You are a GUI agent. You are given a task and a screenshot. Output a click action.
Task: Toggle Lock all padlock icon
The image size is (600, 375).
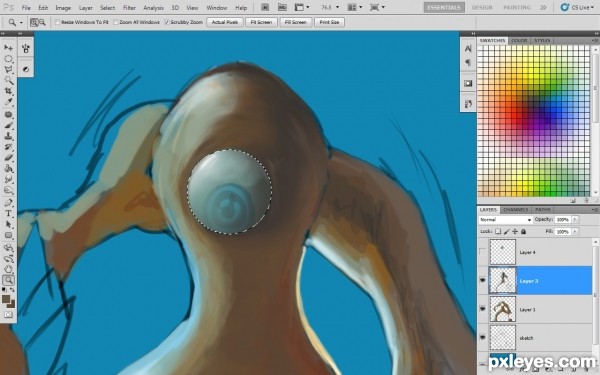point(523,232)
